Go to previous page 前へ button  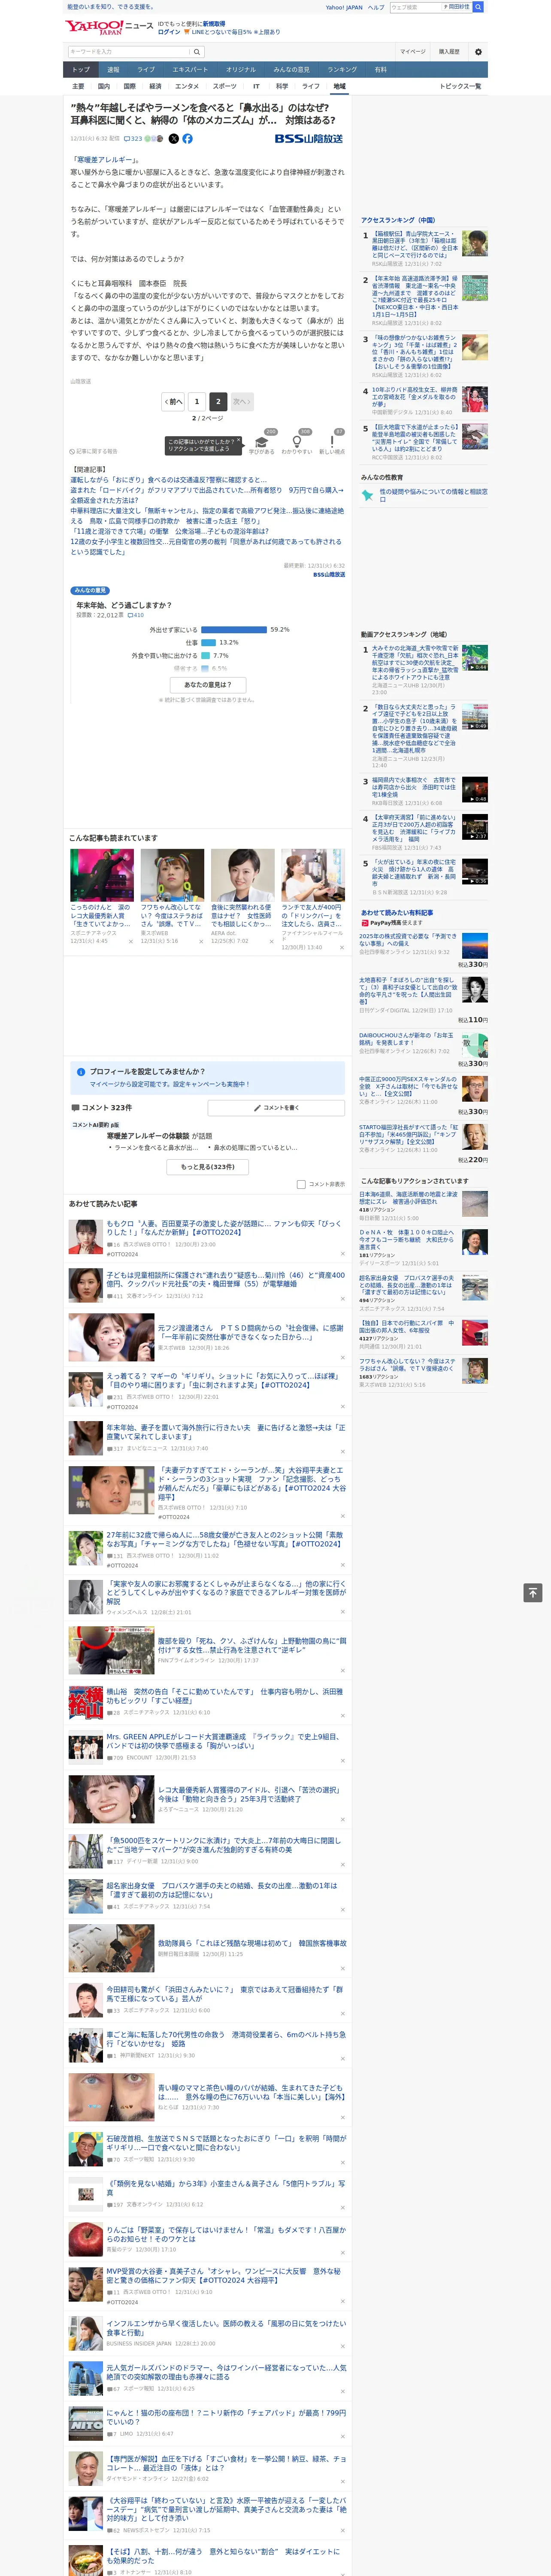[x=173, y=401]
